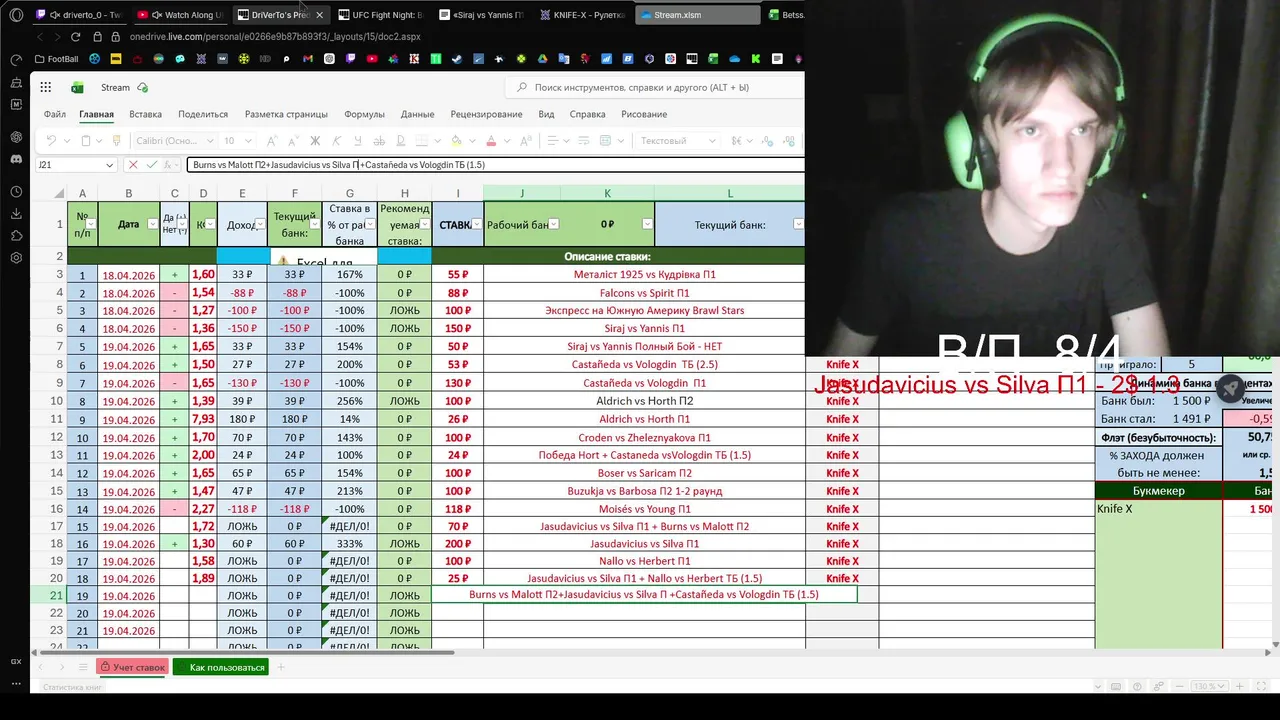Click the horizontal sheet scrollbar

point(245,652)
